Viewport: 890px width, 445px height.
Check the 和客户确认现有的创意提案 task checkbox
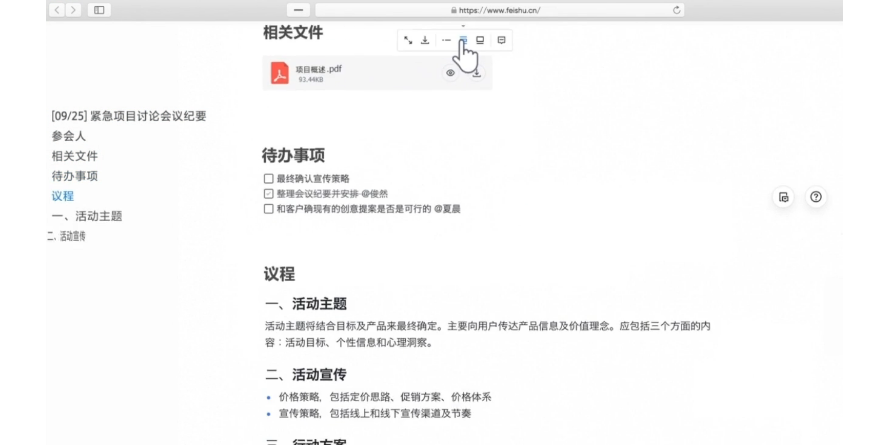(x=268, y=209)
